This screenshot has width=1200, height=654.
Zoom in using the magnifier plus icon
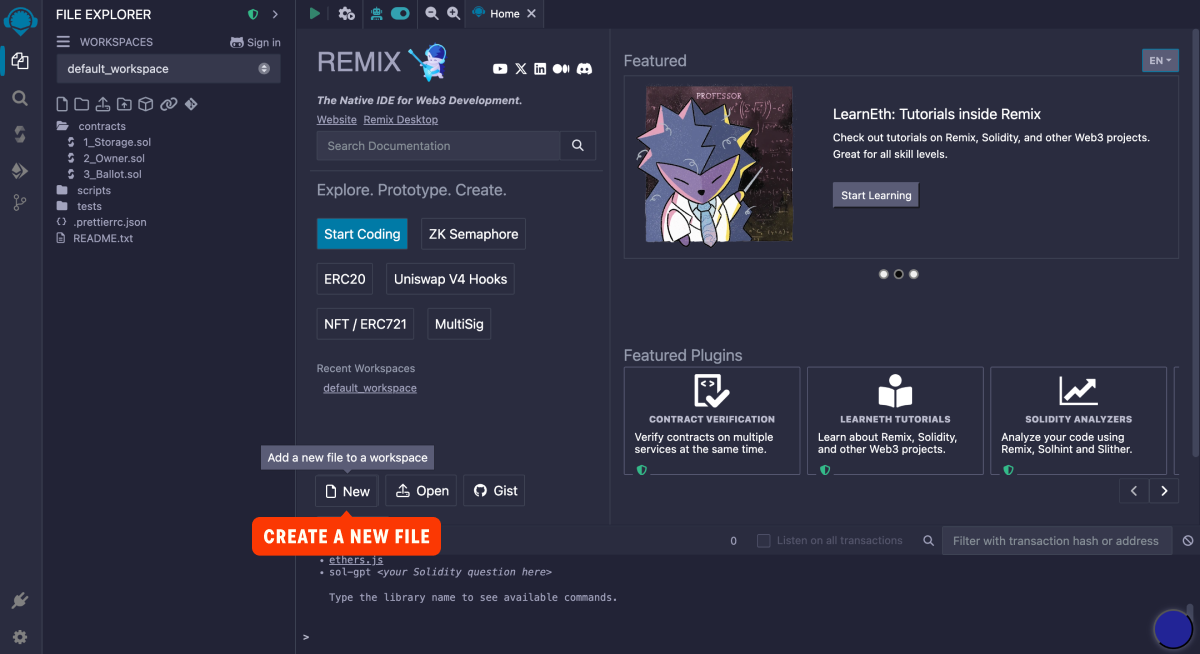(x=454, y=13)
